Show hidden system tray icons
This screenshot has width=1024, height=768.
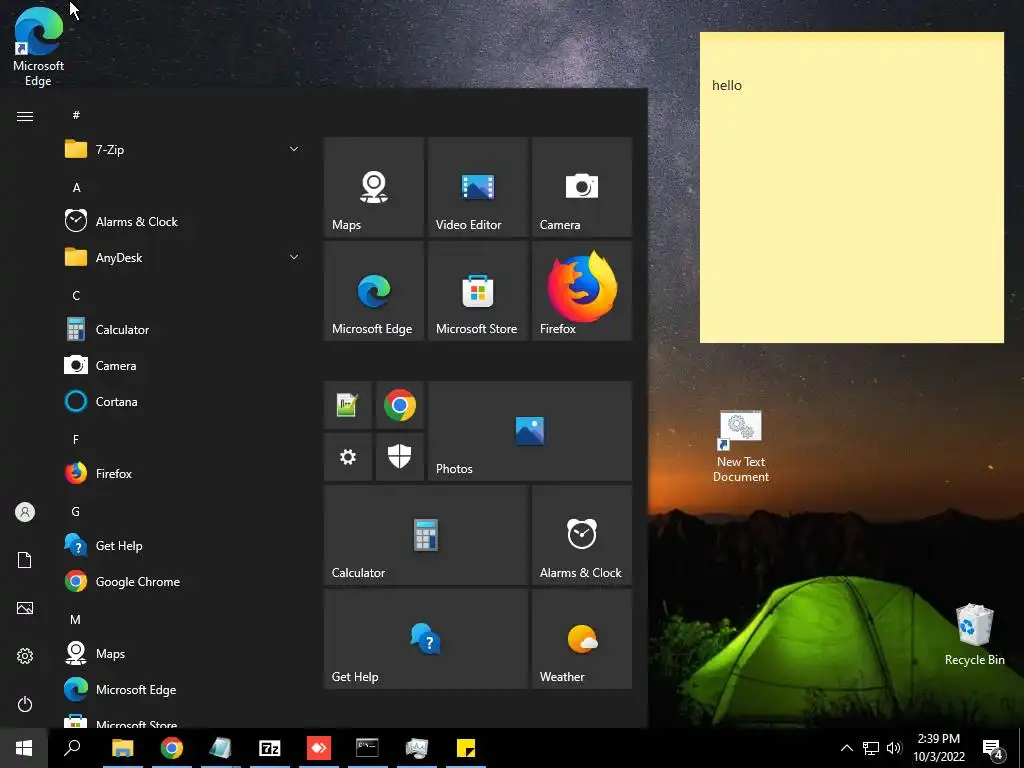tap(846, 748)
